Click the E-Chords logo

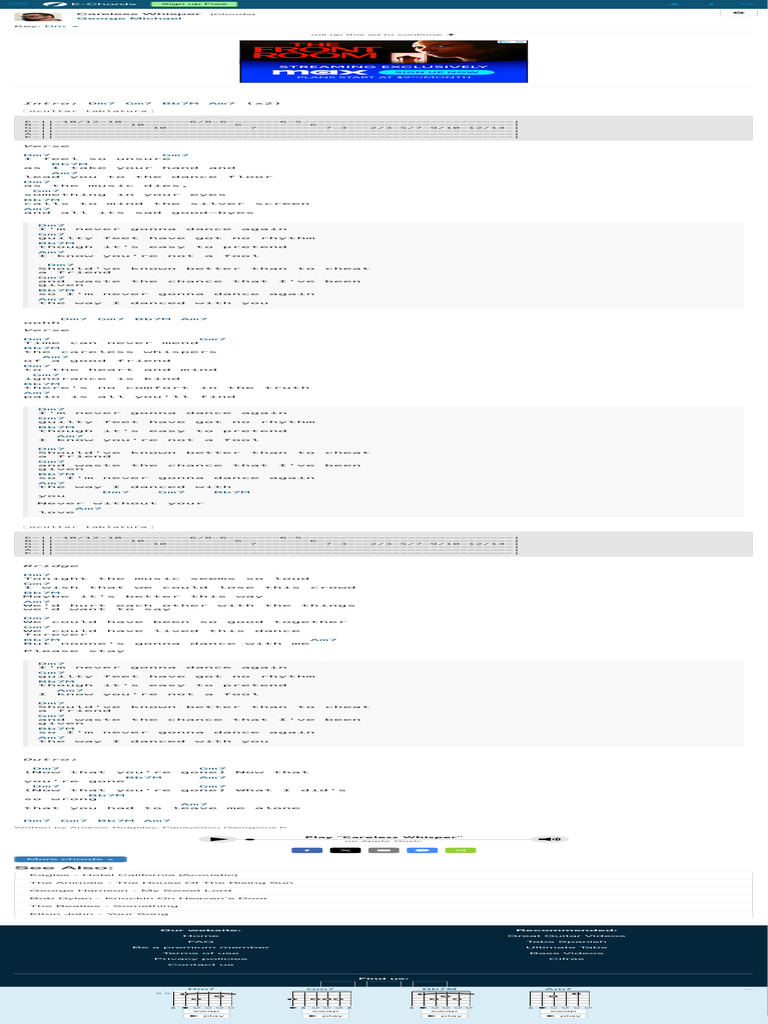coord(89,4)
